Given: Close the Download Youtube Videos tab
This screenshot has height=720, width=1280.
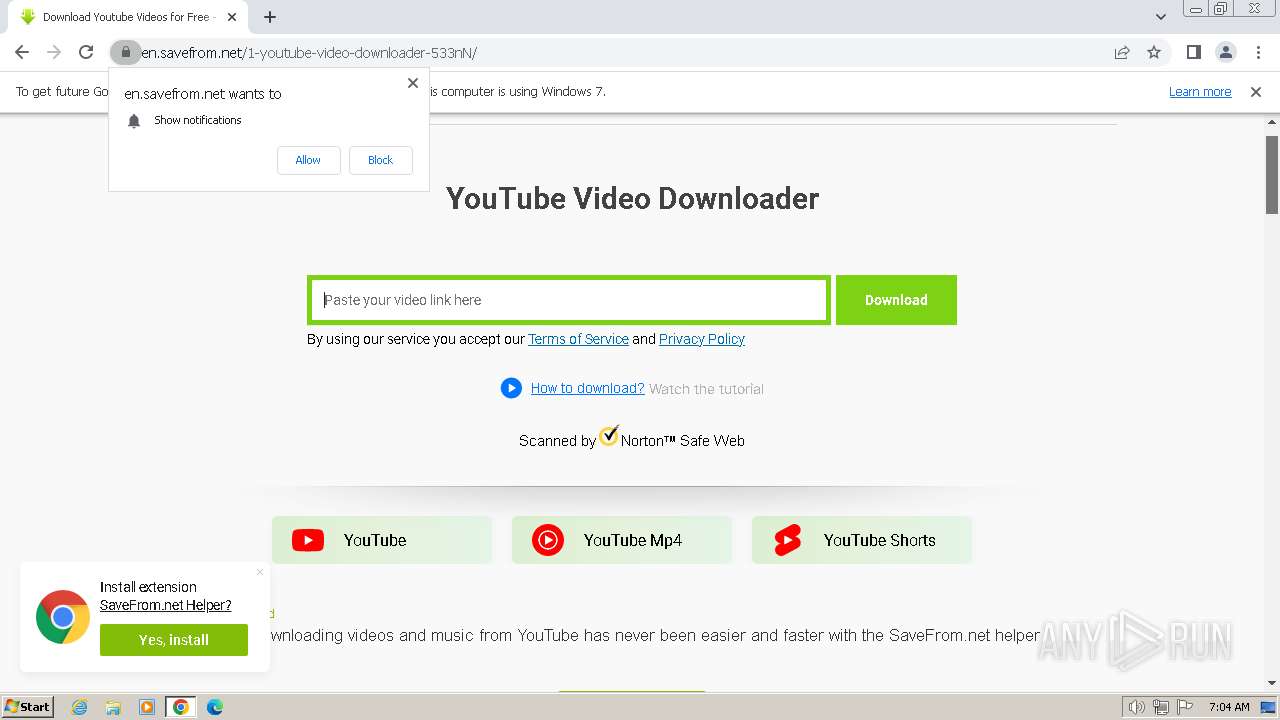Looking at the screenshot, I should (x=232, y=16).
